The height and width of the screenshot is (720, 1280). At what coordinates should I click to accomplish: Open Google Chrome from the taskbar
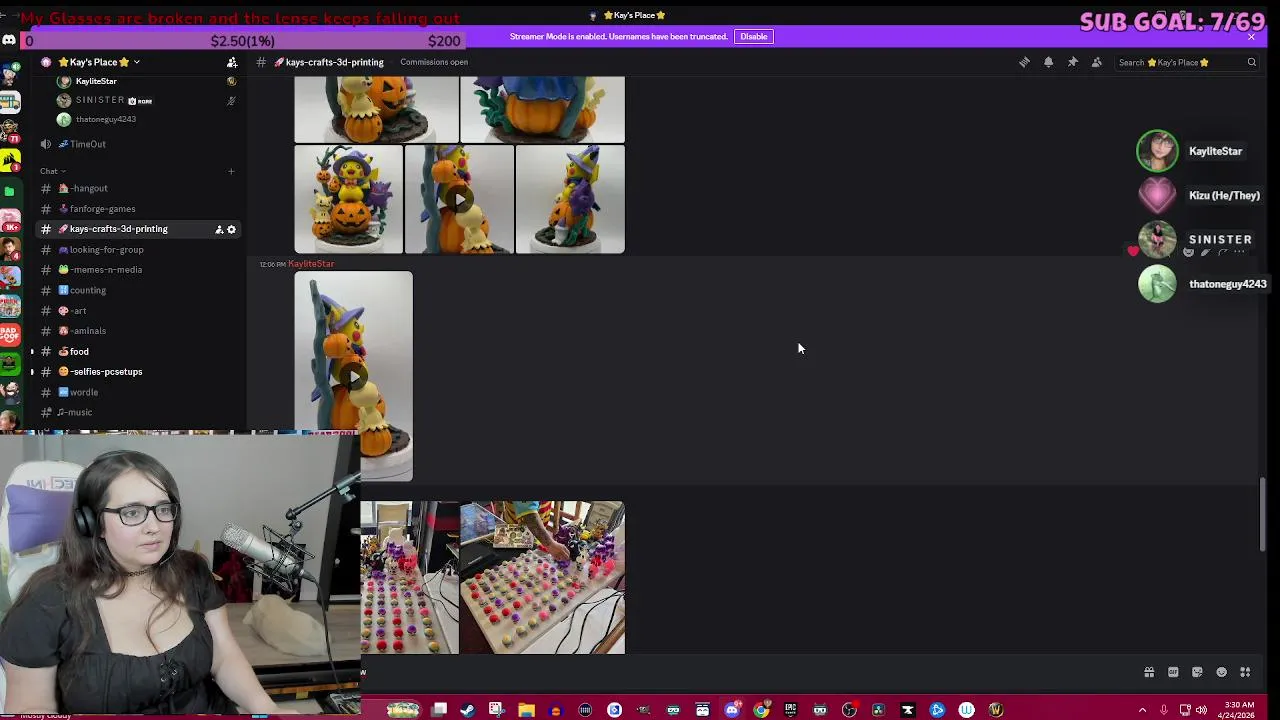[x=761, y=710]
